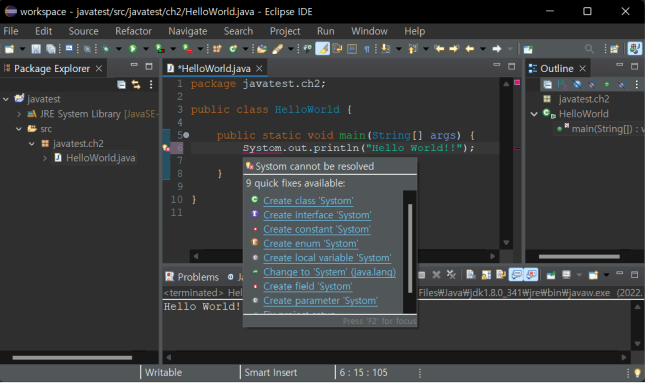The height and width of the screenshot is (383, 645).
Task: Select the Java perspective icon
Action: (x=634, y=49)
